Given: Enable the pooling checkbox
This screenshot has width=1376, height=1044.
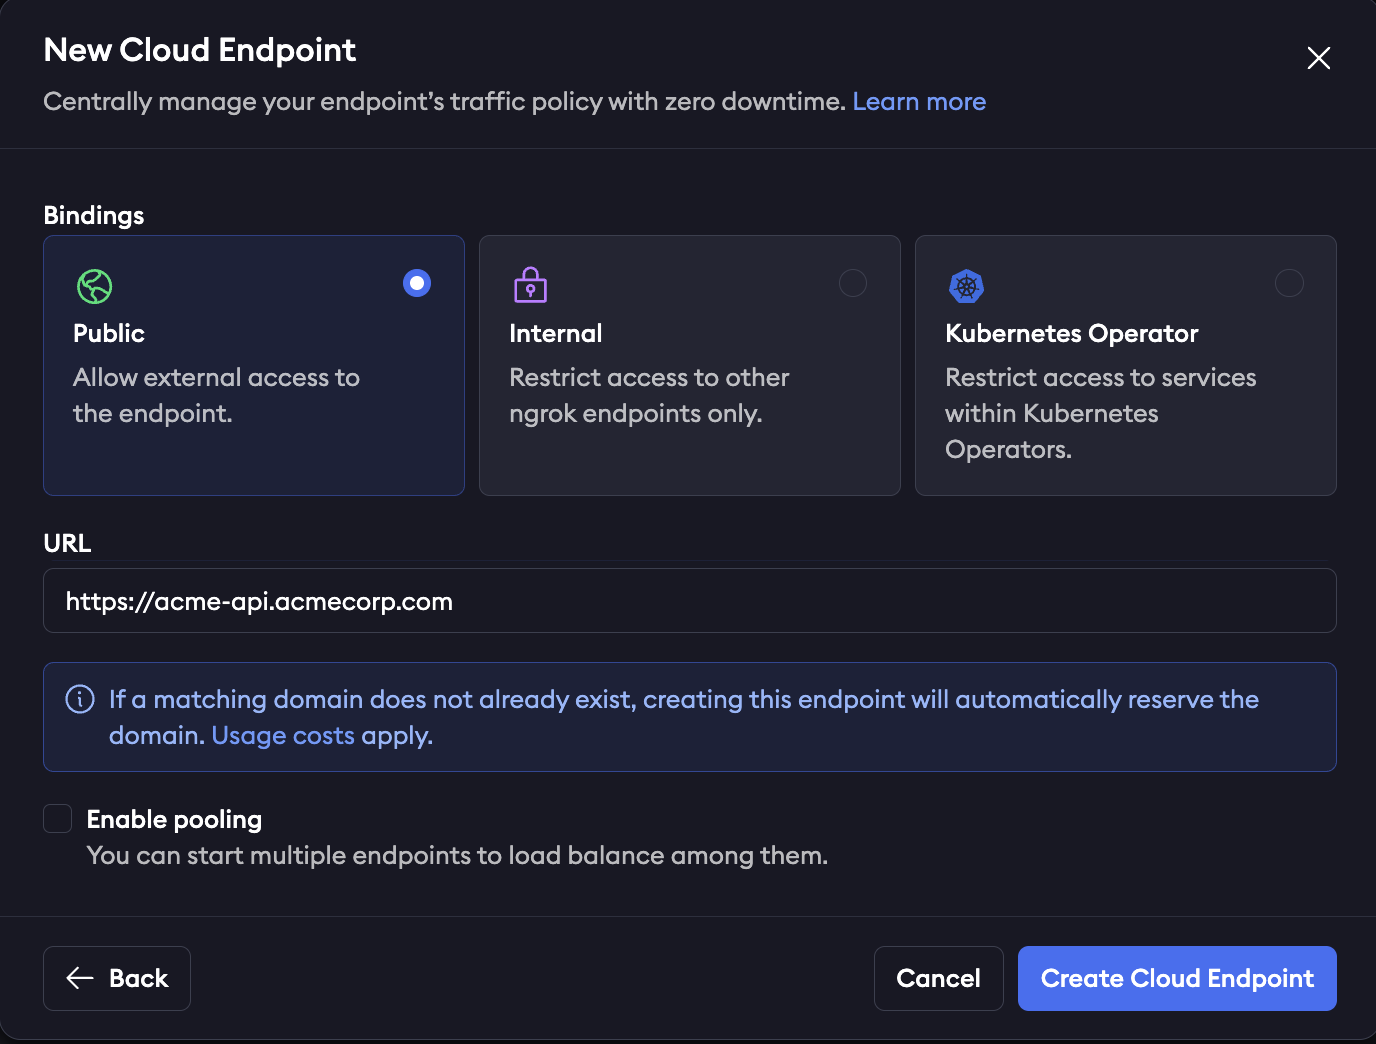Looking at the screenshot, I should 57,818.
